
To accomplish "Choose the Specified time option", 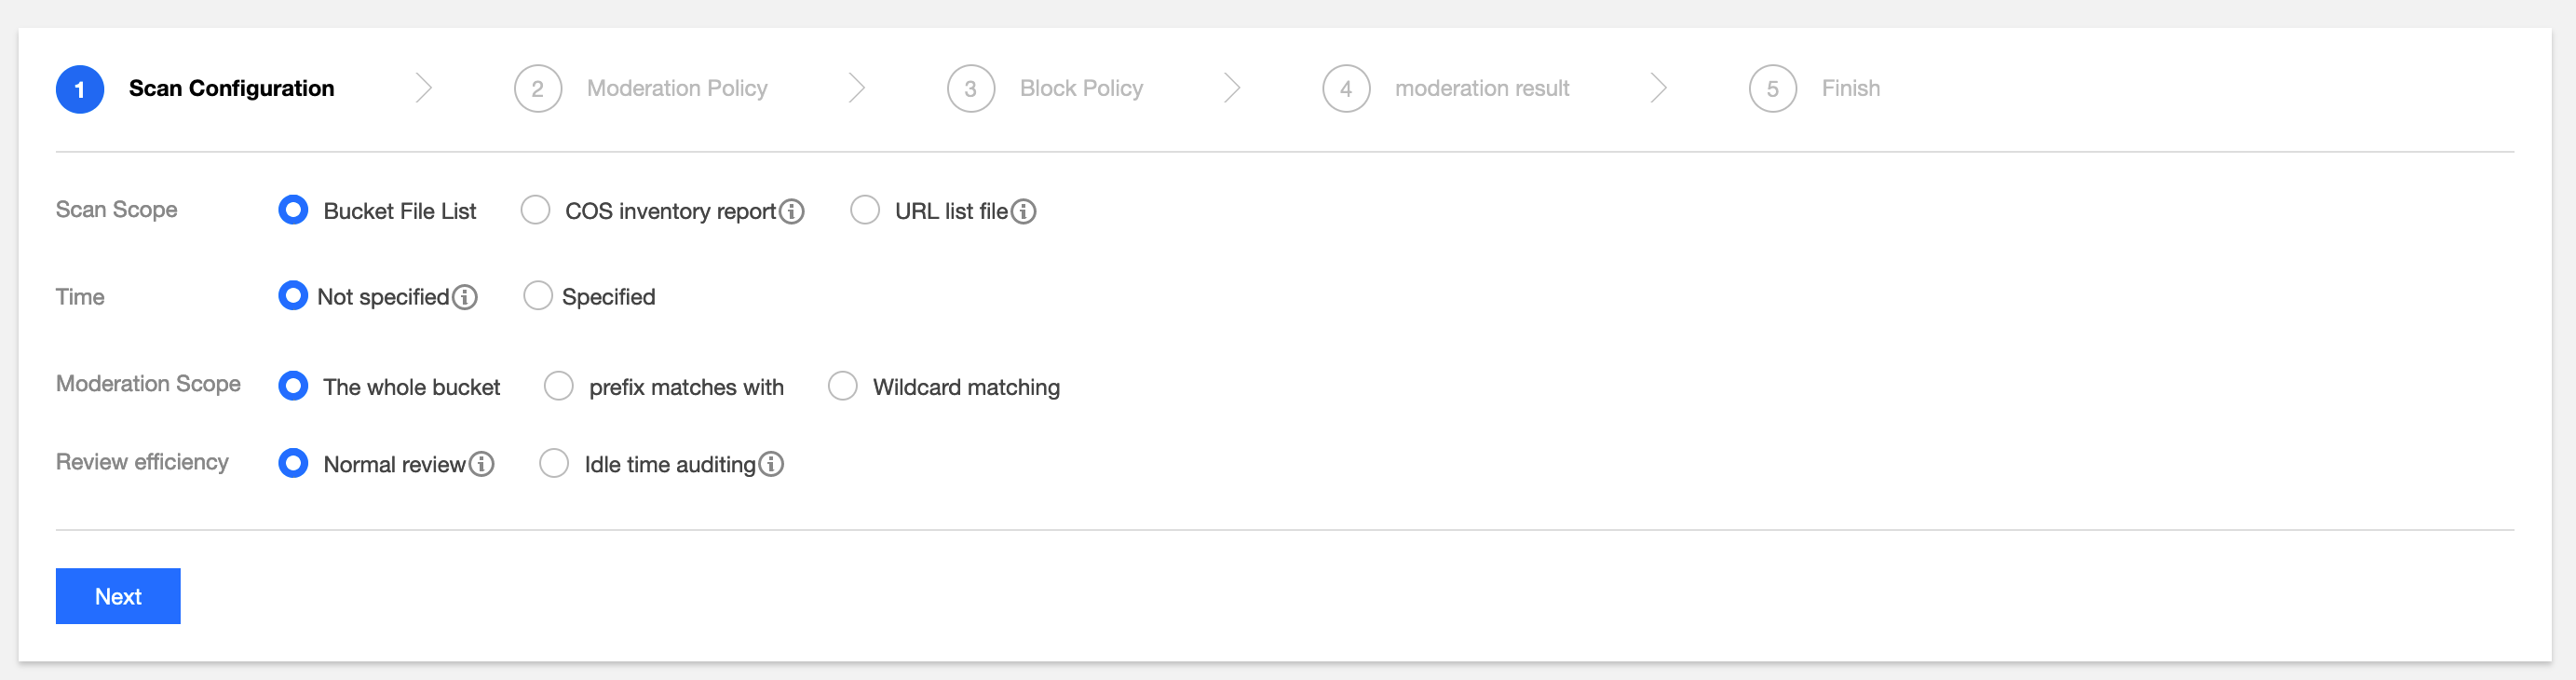I will [x=538, y=296].
